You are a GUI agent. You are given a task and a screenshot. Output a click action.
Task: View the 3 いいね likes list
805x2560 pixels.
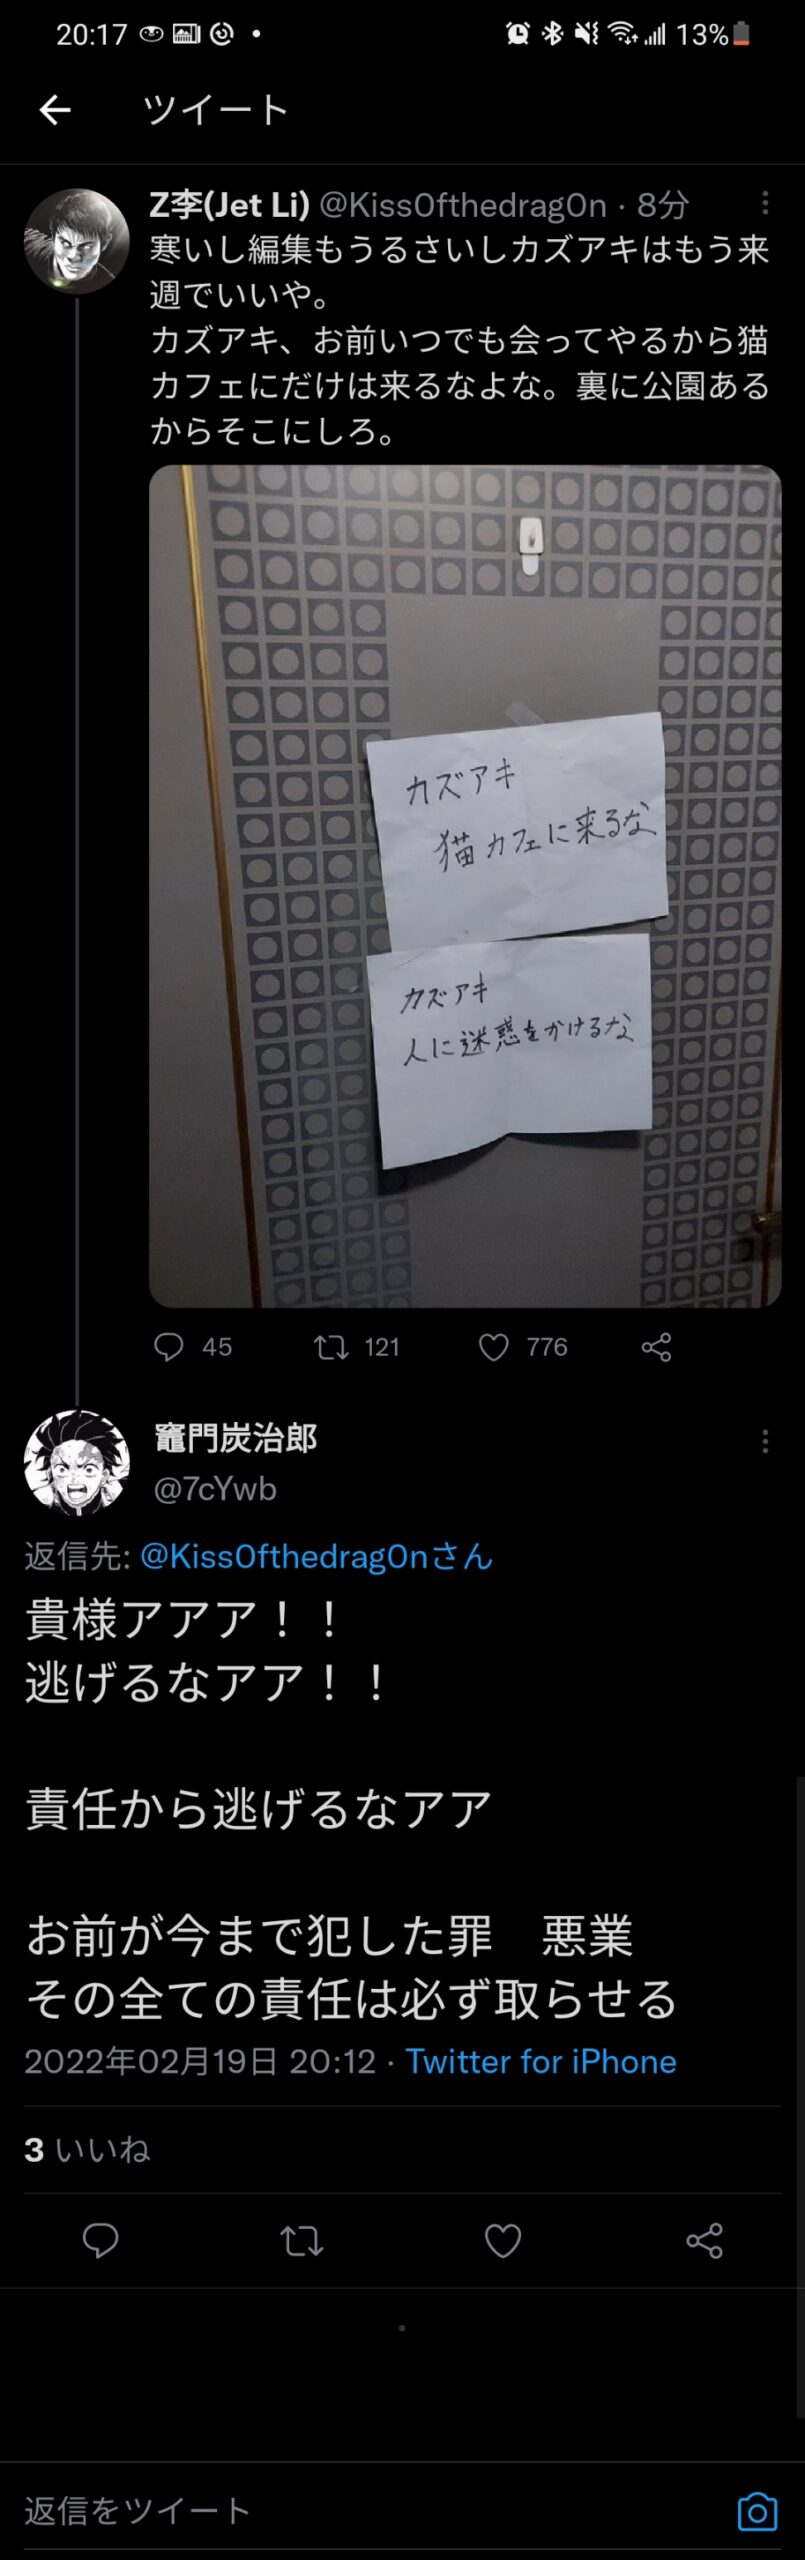point(87,2149)
